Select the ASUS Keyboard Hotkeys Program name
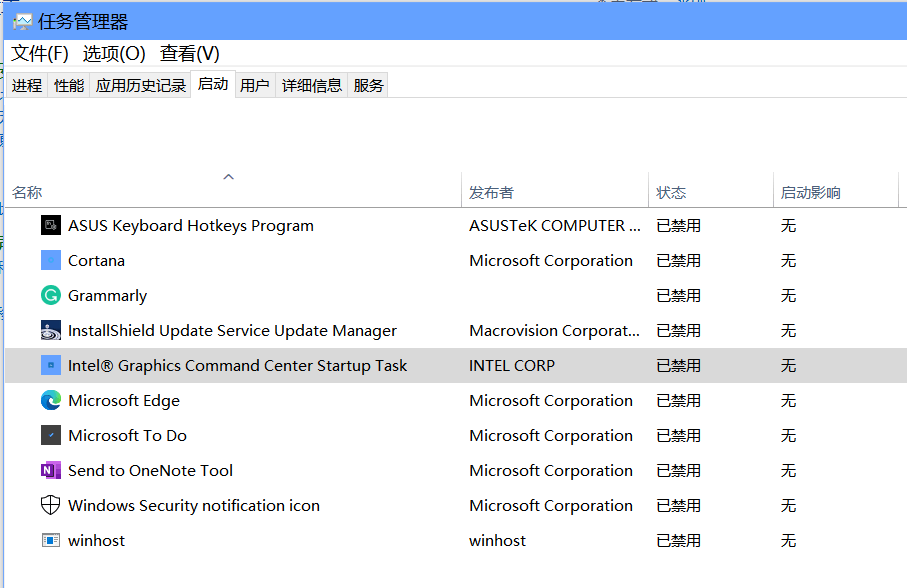This screenshot has width=907, height=588. coord(191,225)
